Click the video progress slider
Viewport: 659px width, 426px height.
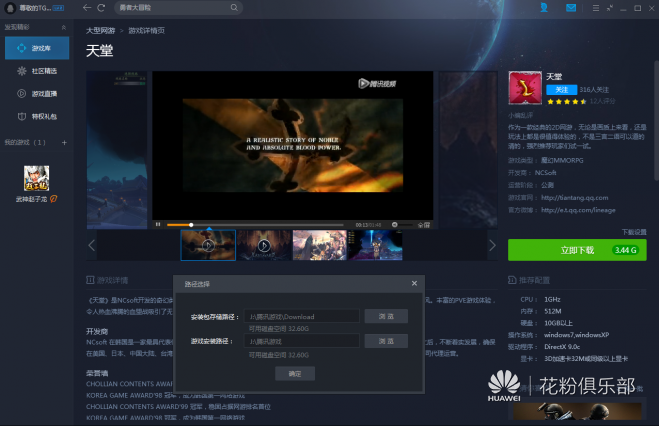coord(255,225)
